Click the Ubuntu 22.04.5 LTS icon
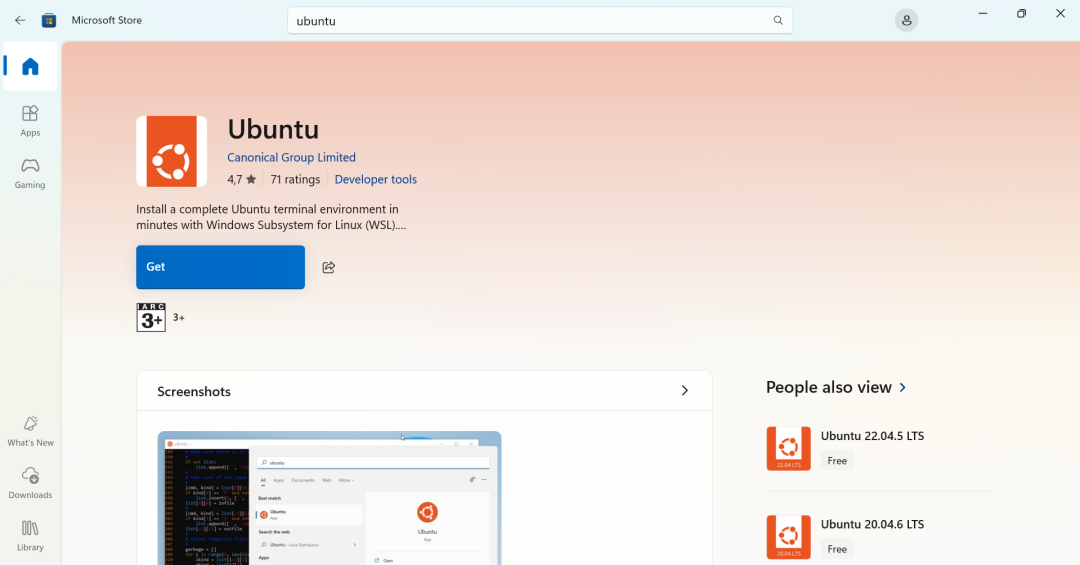 (789, 449)
